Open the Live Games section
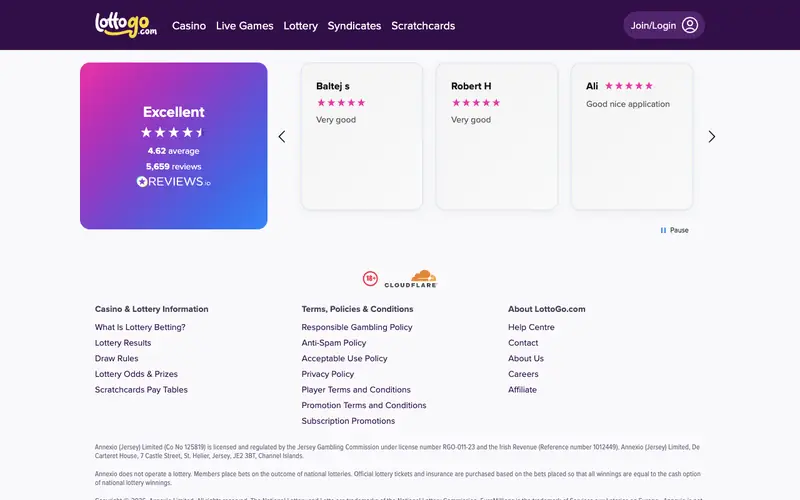Screen dimensions: 800x500 (244, 26)
